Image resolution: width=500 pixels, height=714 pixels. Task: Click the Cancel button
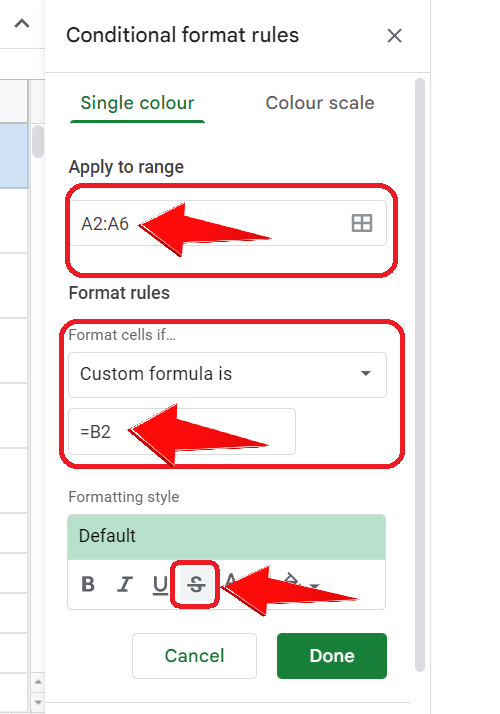(x=194, y=656)
